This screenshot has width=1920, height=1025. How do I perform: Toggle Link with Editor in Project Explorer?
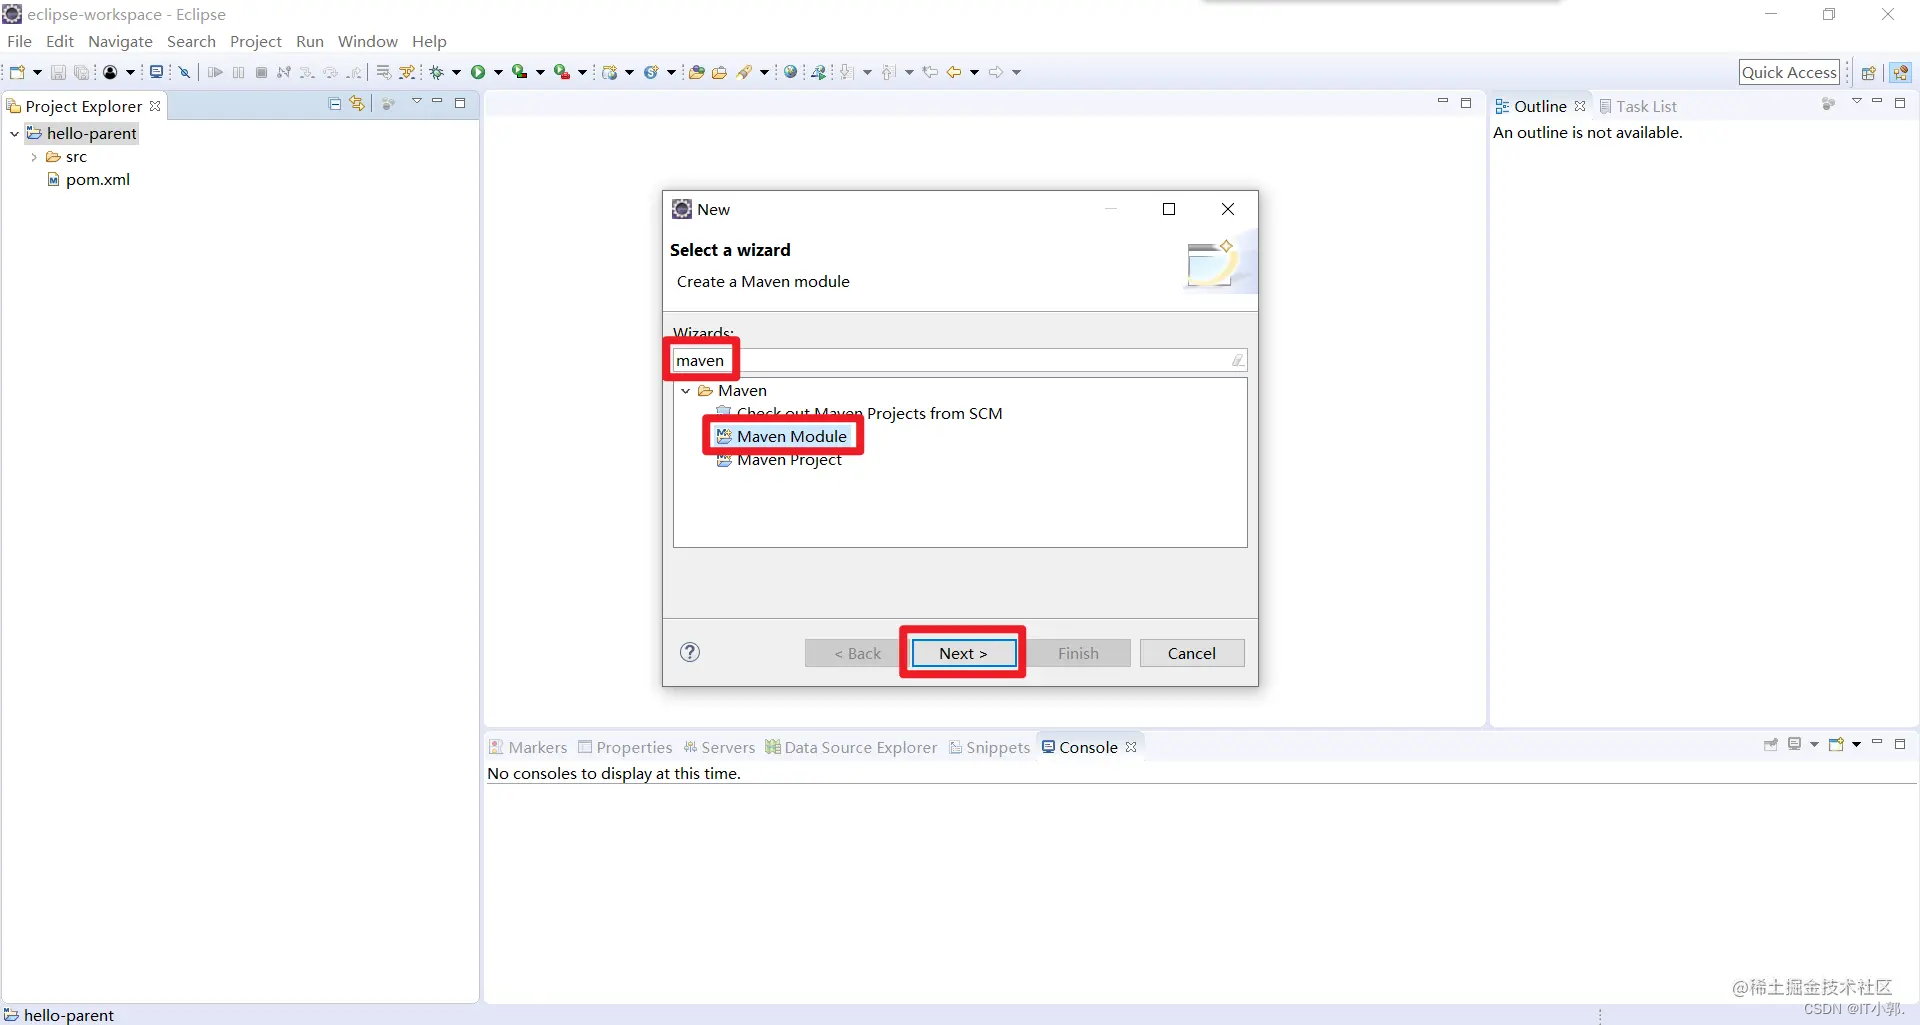pyautogui.click(x=357, y=104)
